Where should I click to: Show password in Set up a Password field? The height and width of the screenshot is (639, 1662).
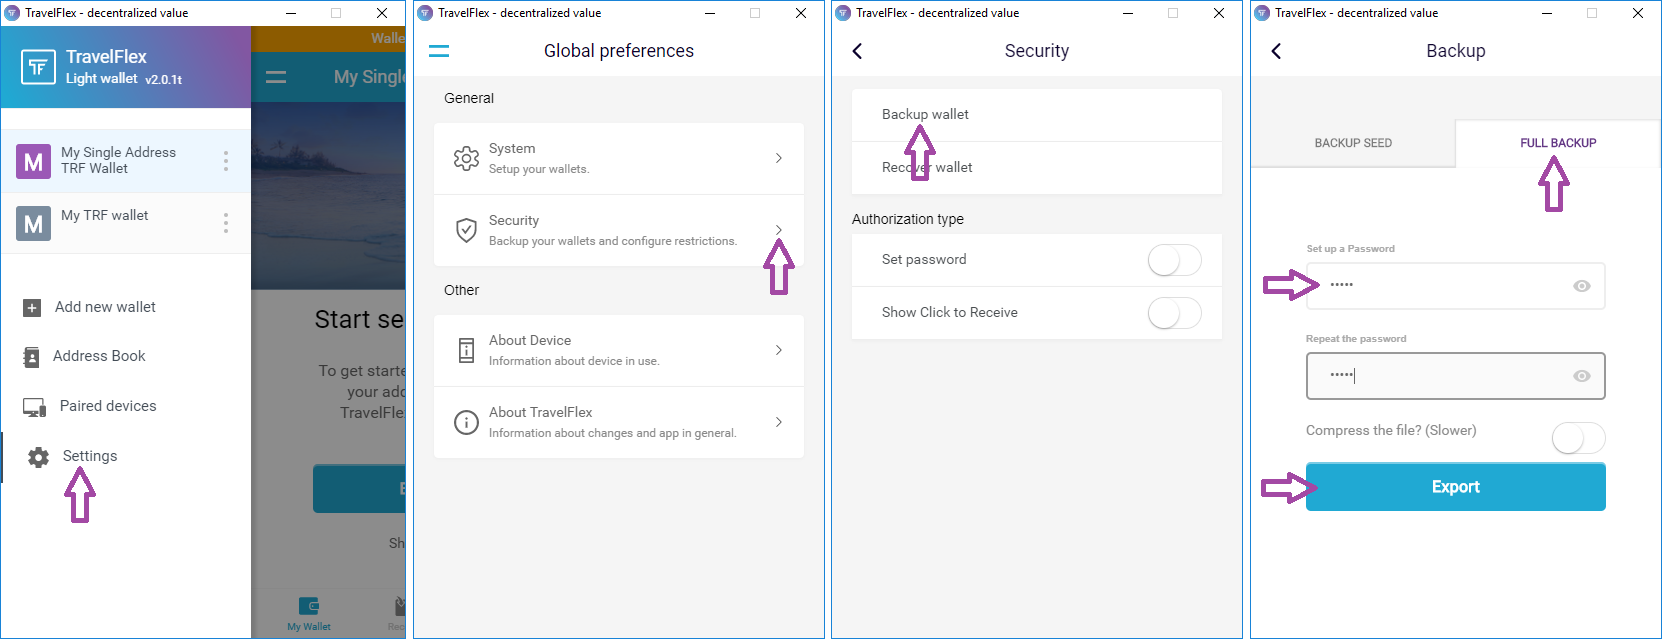(x=1581, y=286)
